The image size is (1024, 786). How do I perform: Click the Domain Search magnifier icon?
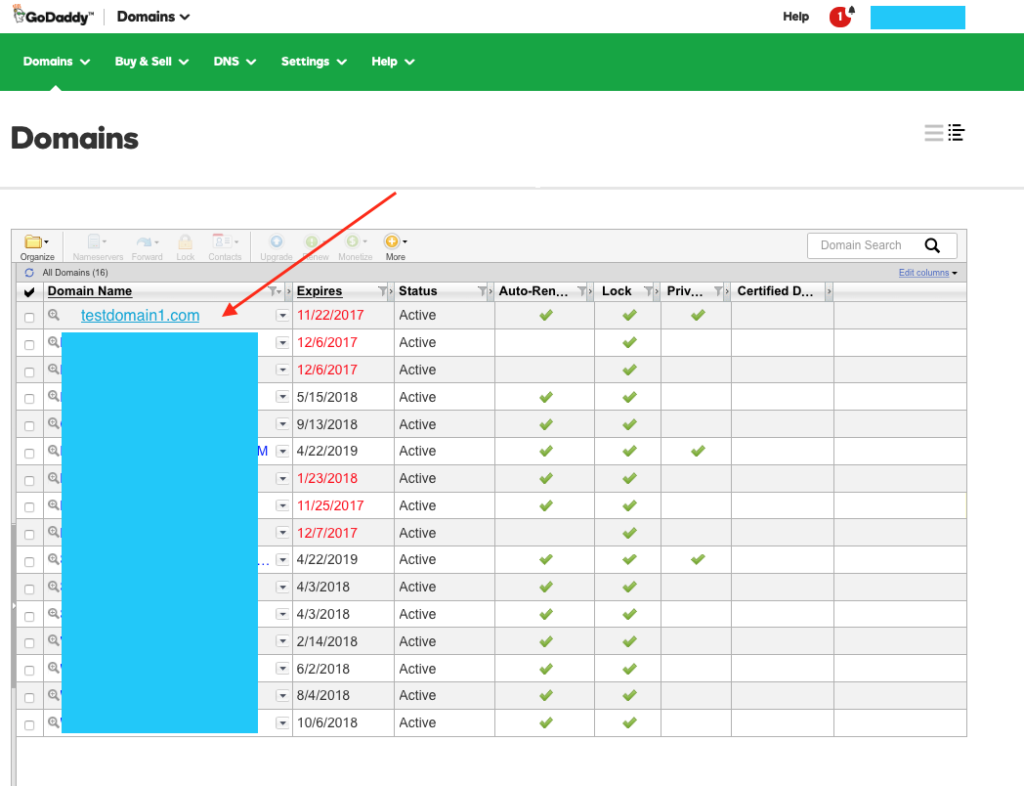(932, 245)
